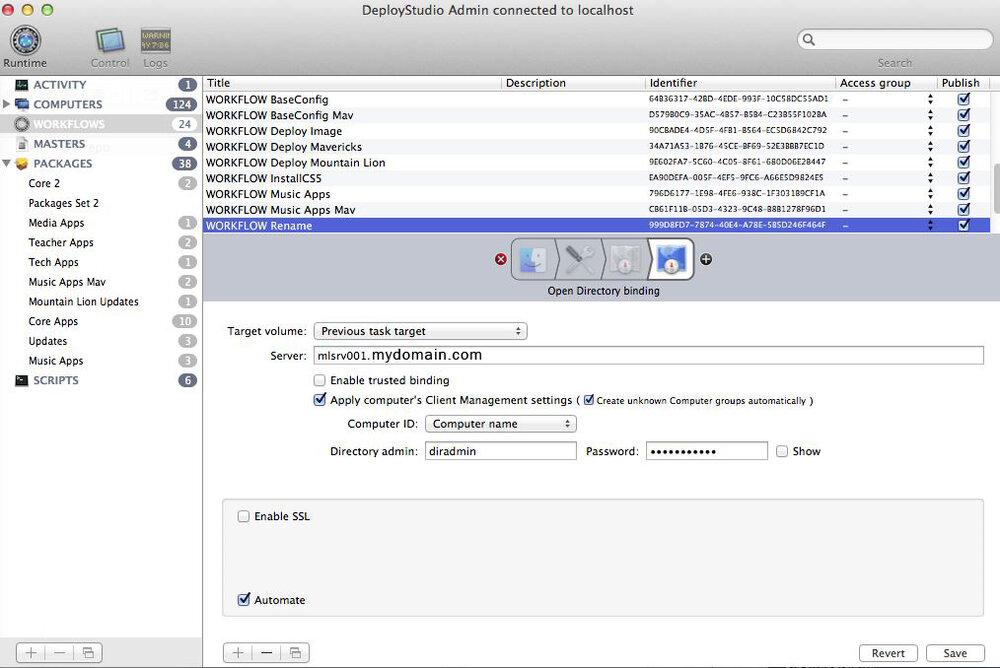
Task: Change access group for WORKFLOW BaseConfig
Action: point(930,99)
